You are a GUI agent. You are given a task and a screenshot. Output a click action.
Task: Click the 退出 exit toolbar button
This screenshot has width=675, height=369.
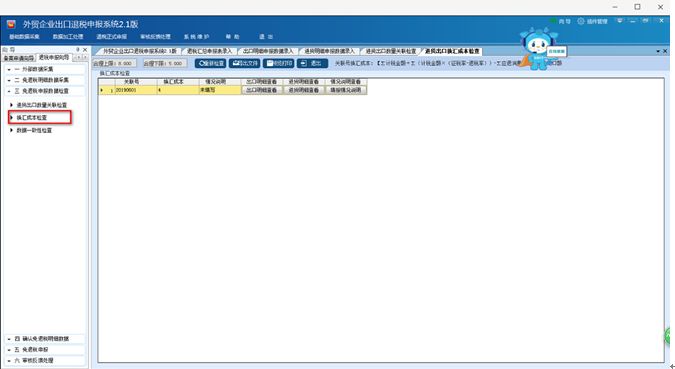(313, 63)
